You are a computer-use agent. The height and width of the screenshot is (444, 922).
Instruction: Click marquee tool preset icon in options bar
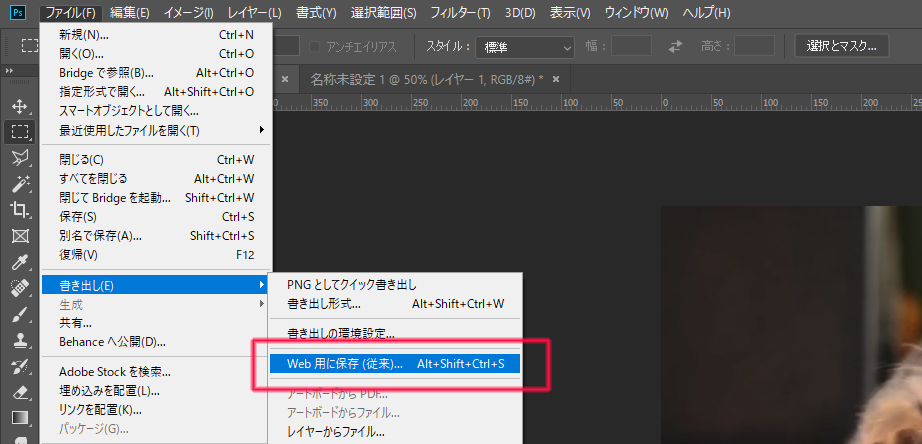click(x=28, y=46)
